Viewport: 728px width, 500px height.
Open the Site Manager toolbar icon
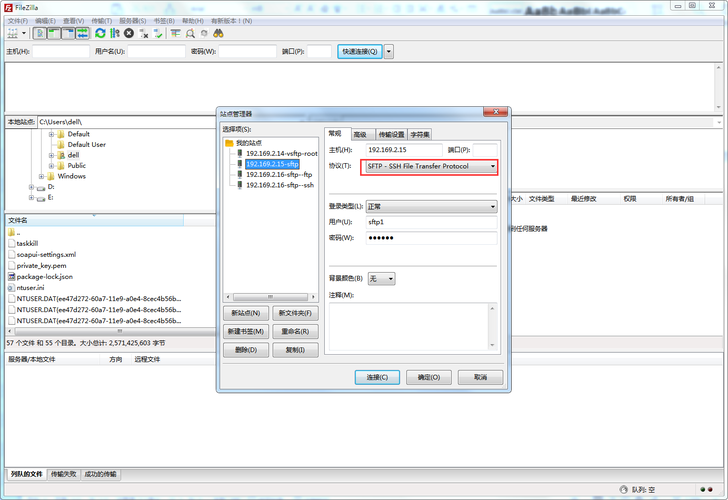[13, 33]
